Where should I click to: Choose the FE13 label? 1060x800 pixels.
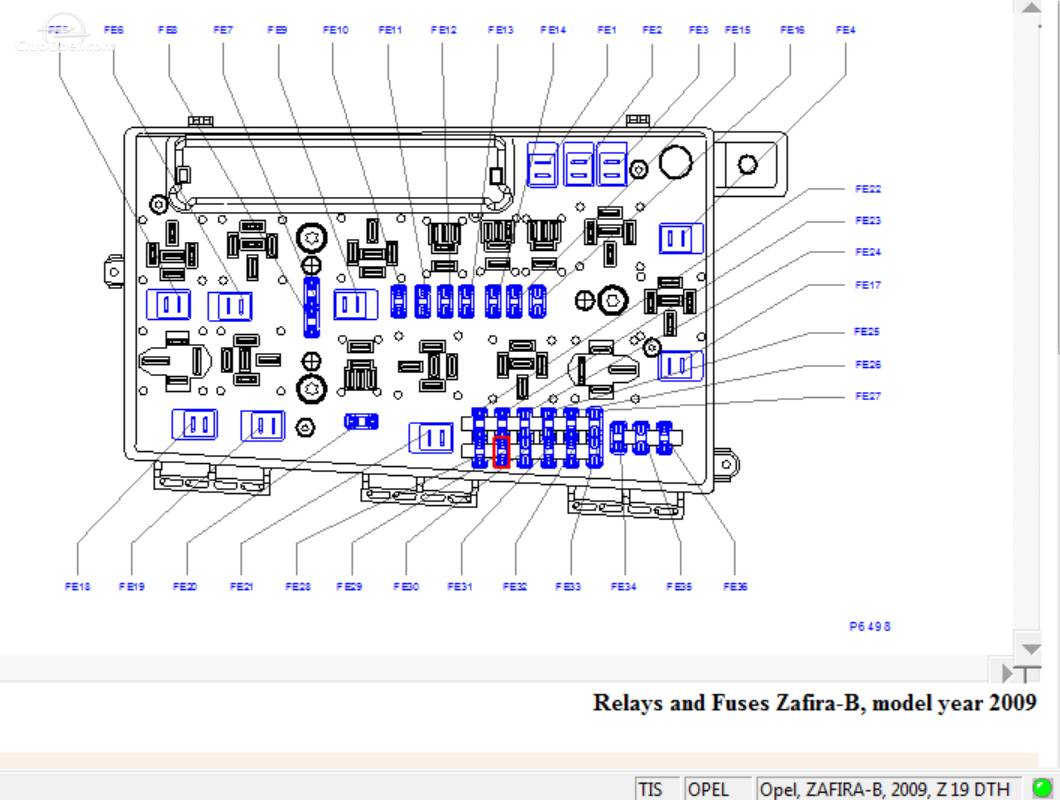coord(500,30)
